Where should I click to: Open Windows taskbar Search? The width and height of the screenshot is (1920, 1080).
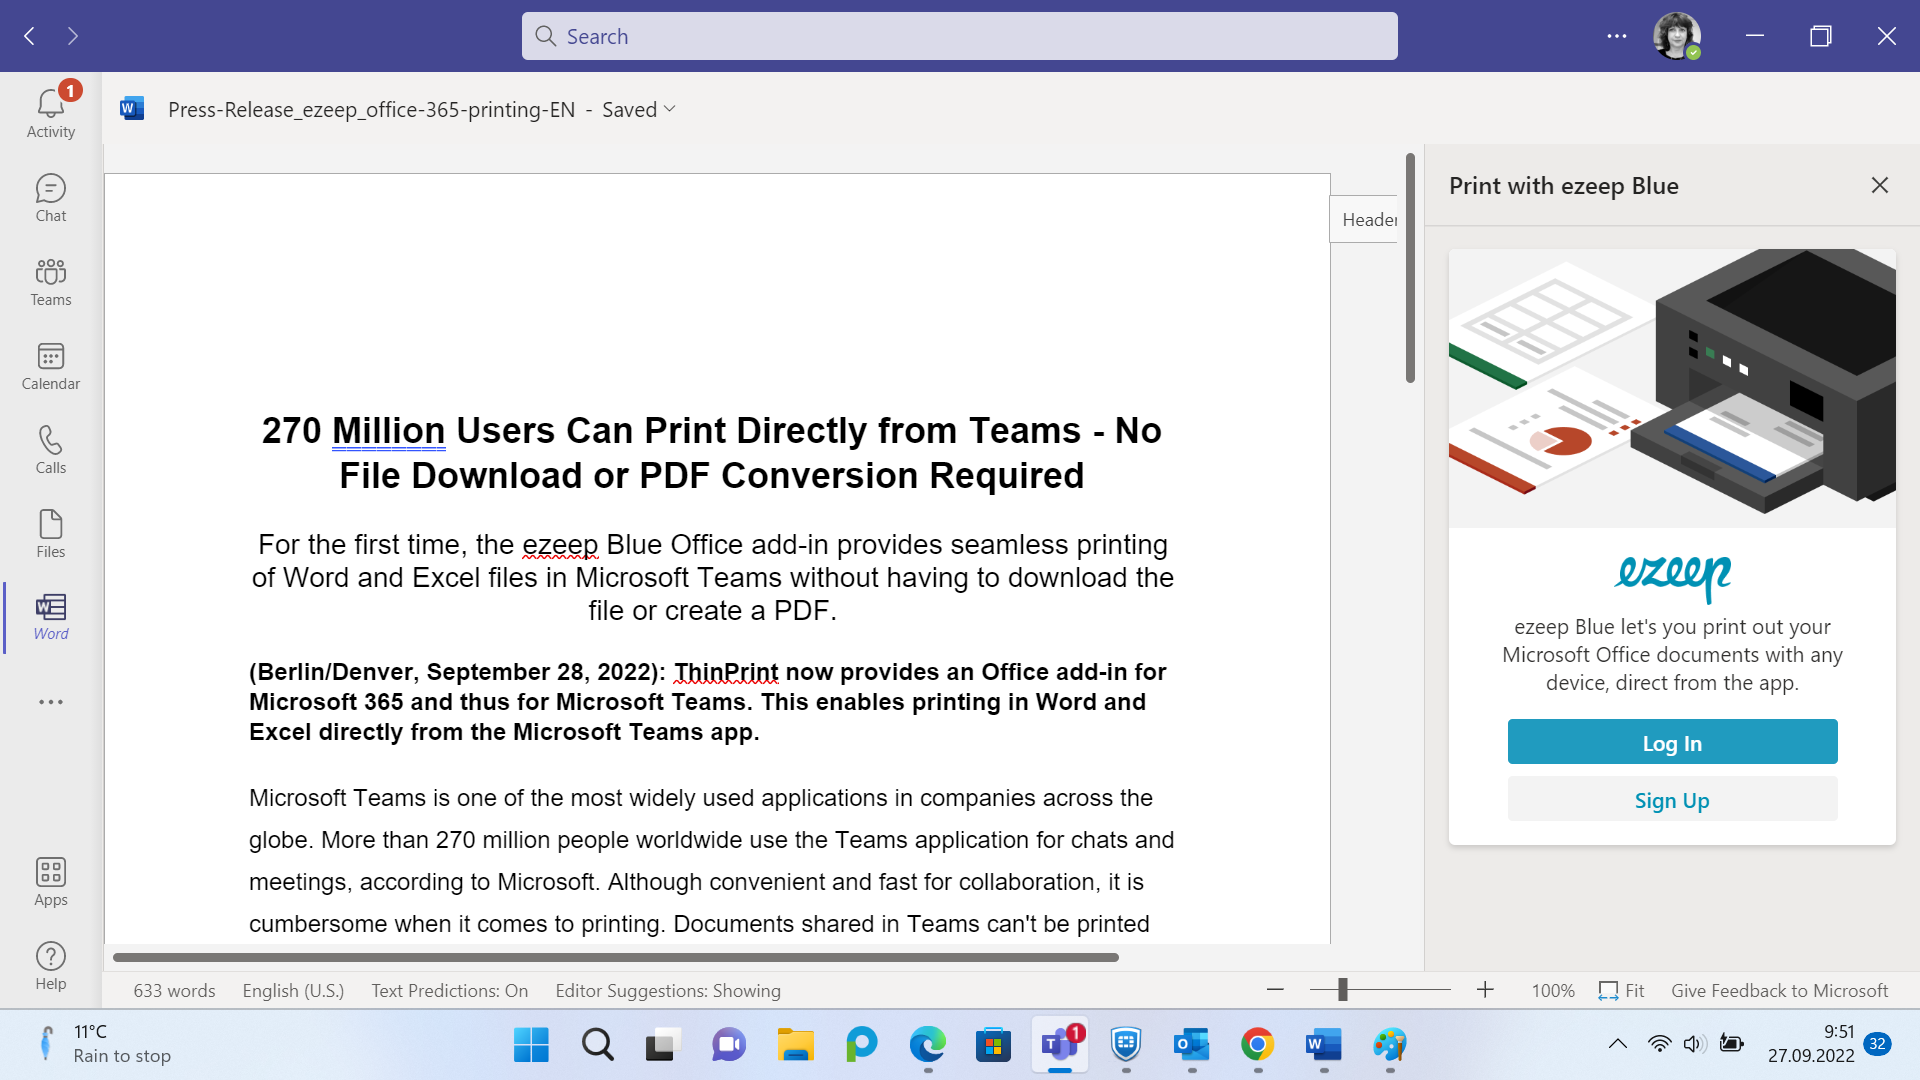point(597,1045)
